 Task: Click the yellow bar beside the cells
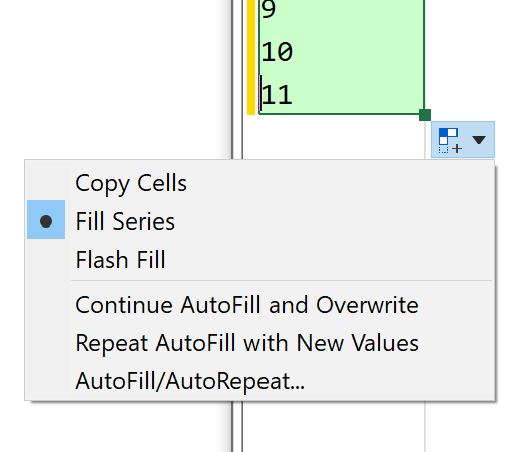pyautogui.click(x=251, y=57)
